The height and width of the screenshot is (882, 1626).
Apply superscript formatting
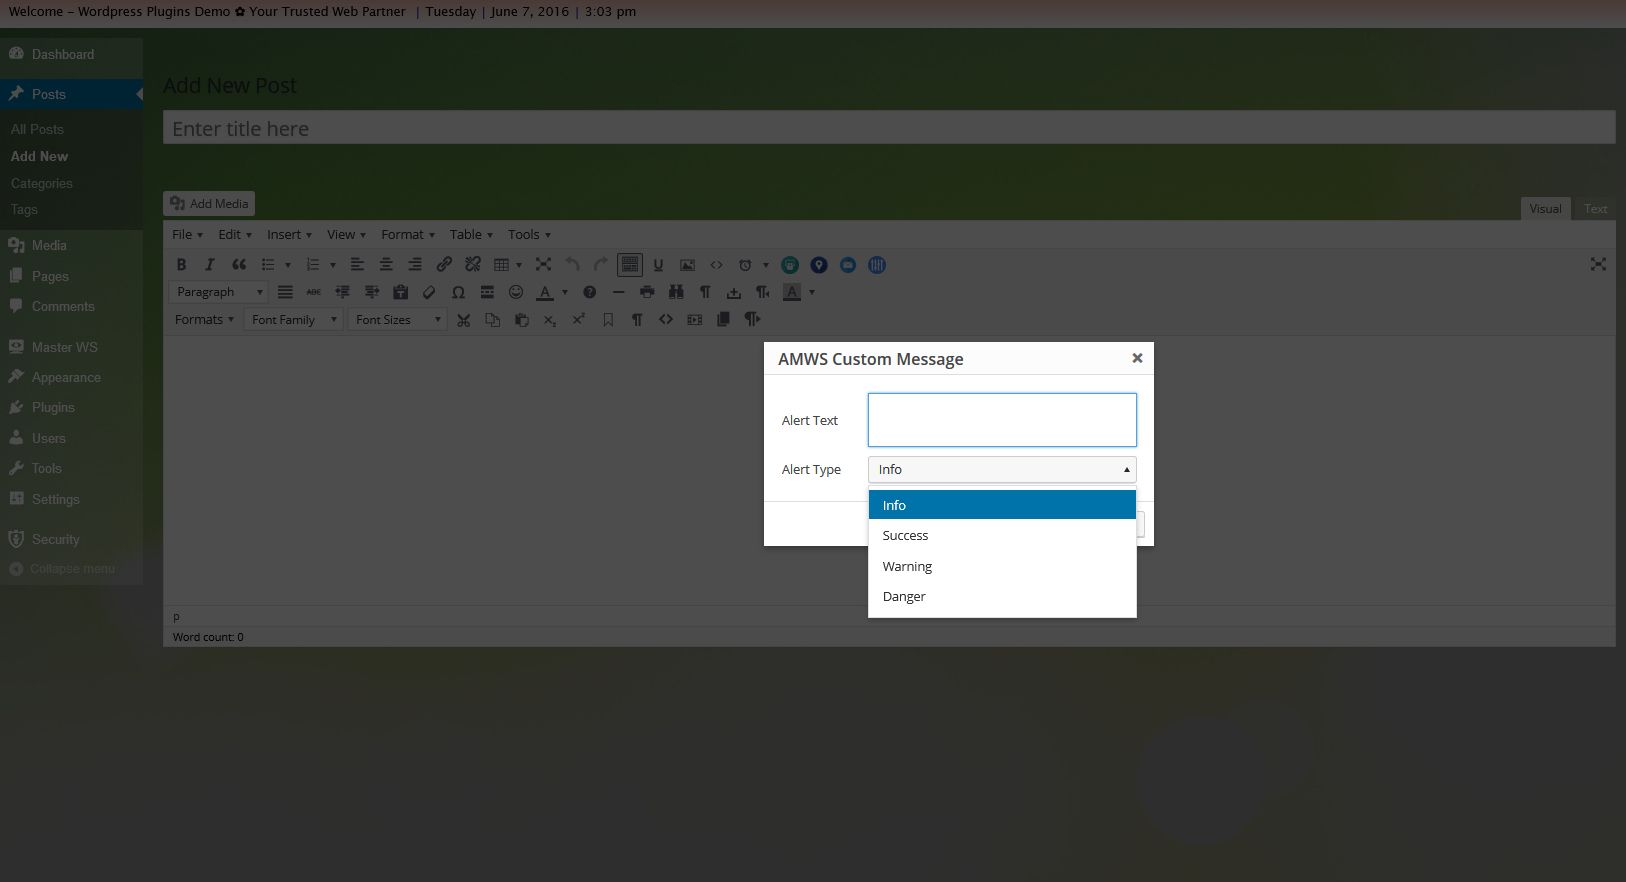pyautogui.click(x=579, y=320)
